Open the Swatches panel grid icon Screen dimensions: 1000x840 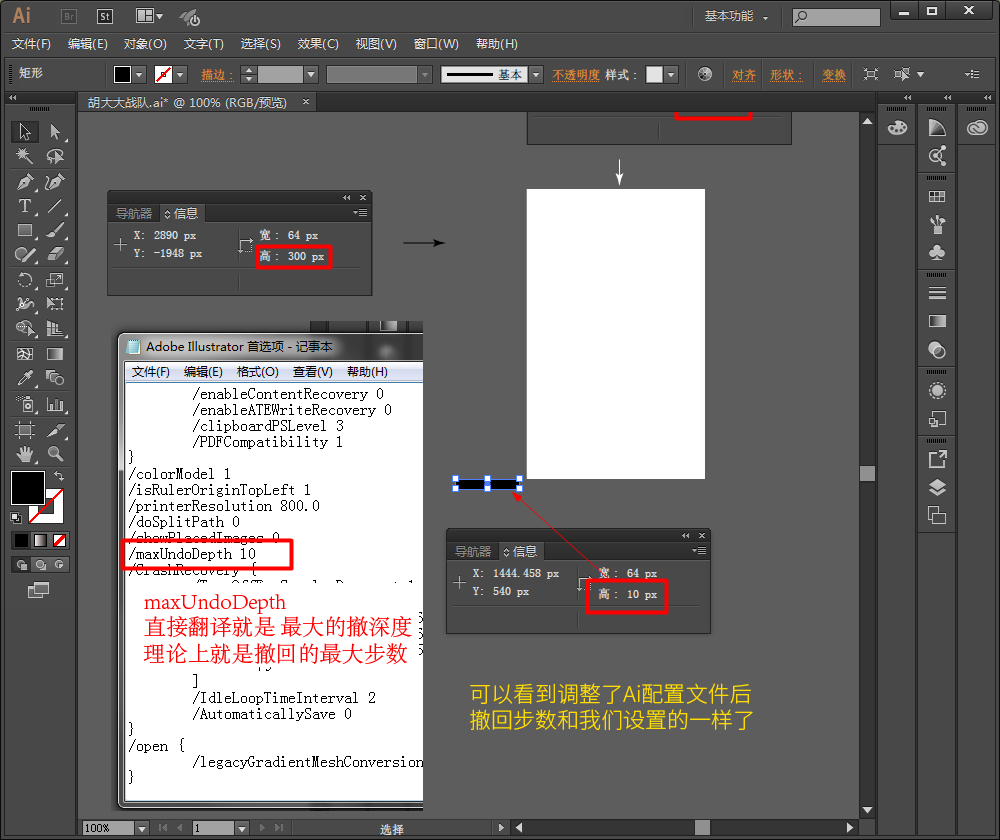[x=937, y=196]
